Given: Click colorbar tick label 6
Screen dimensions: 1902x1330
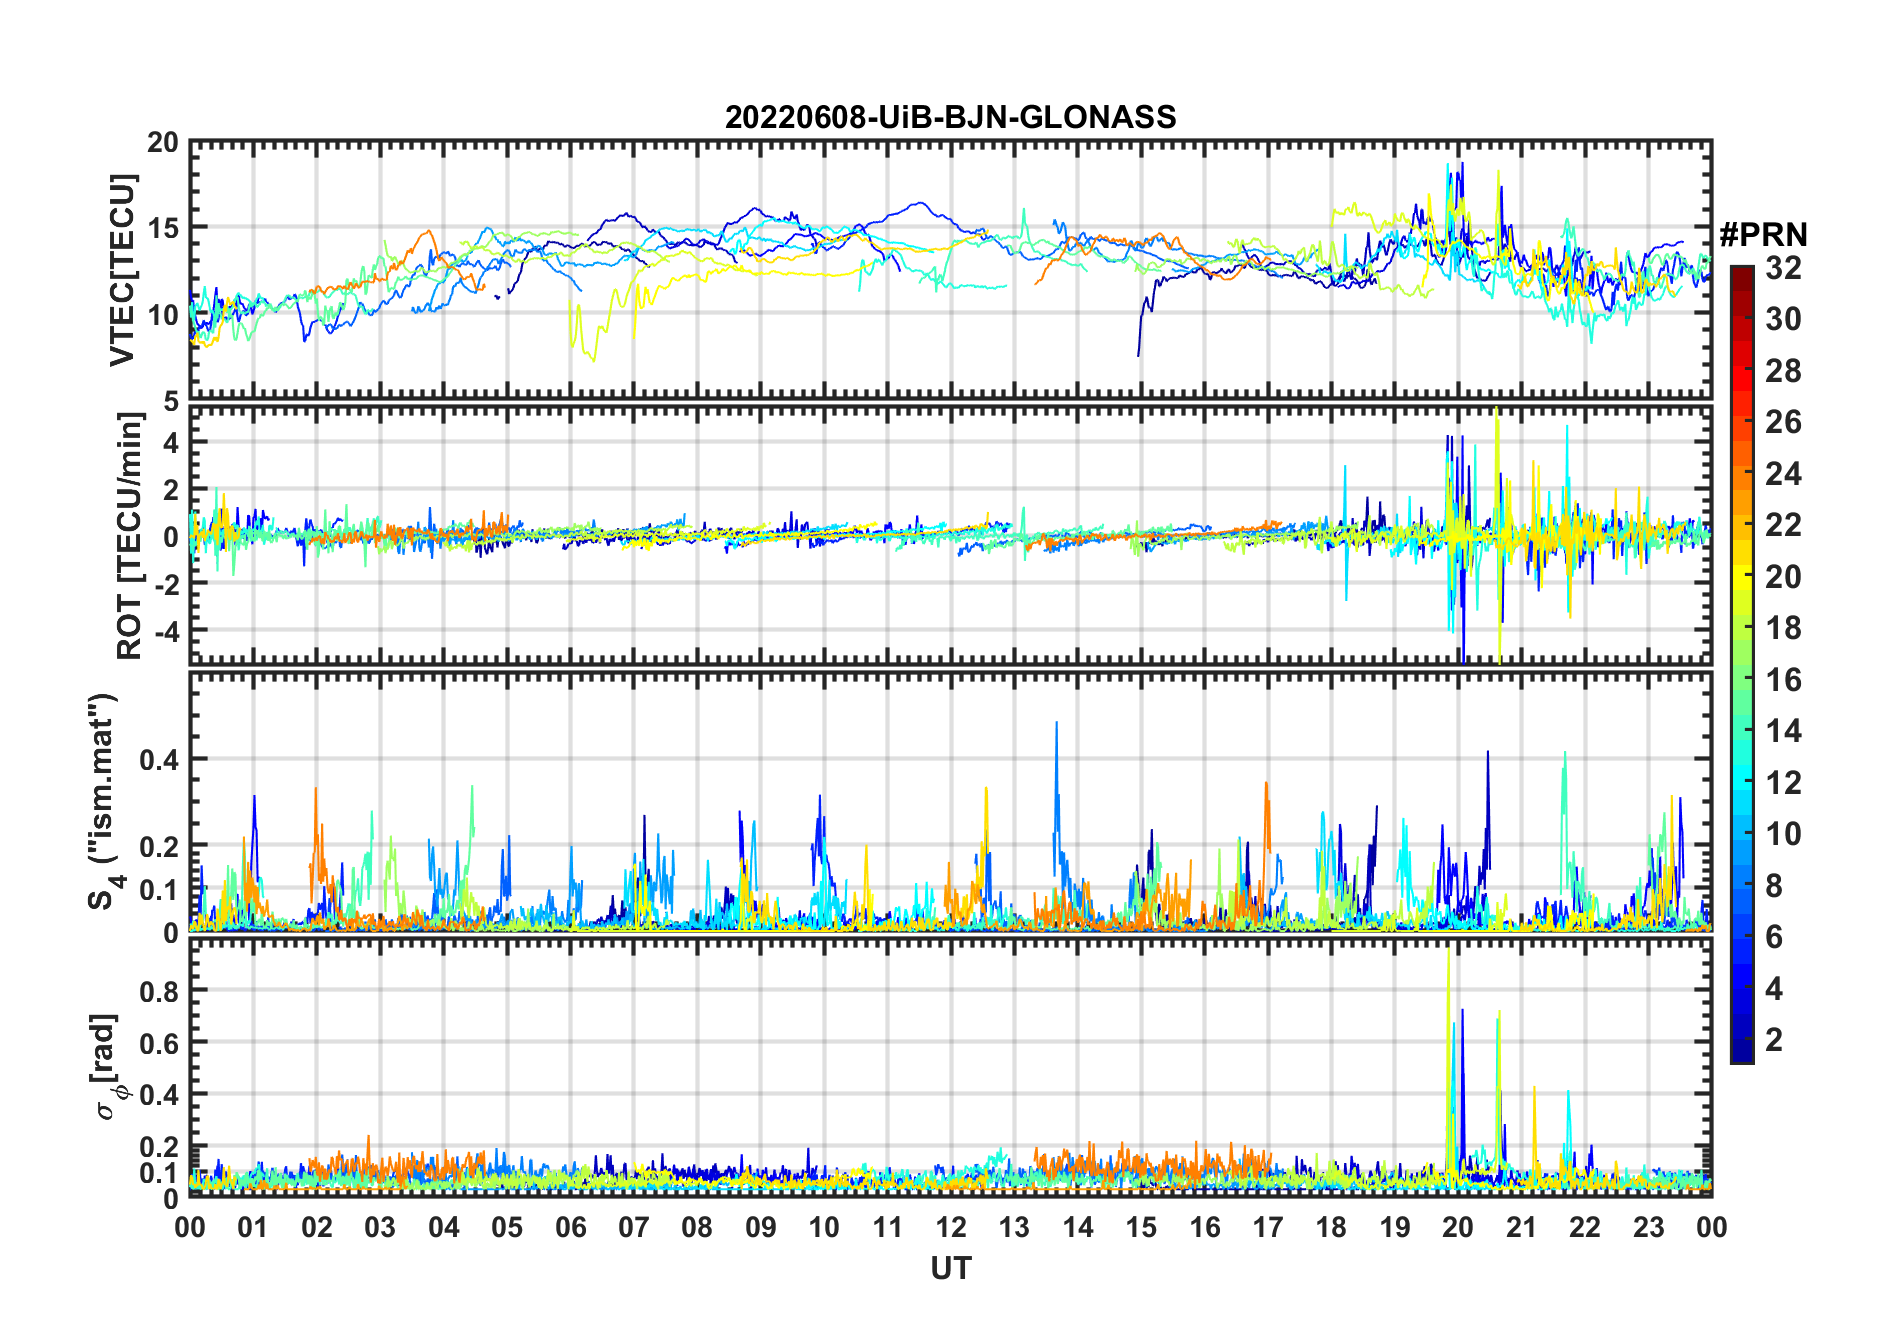Looking at the screenshot, I should 1774,937.
